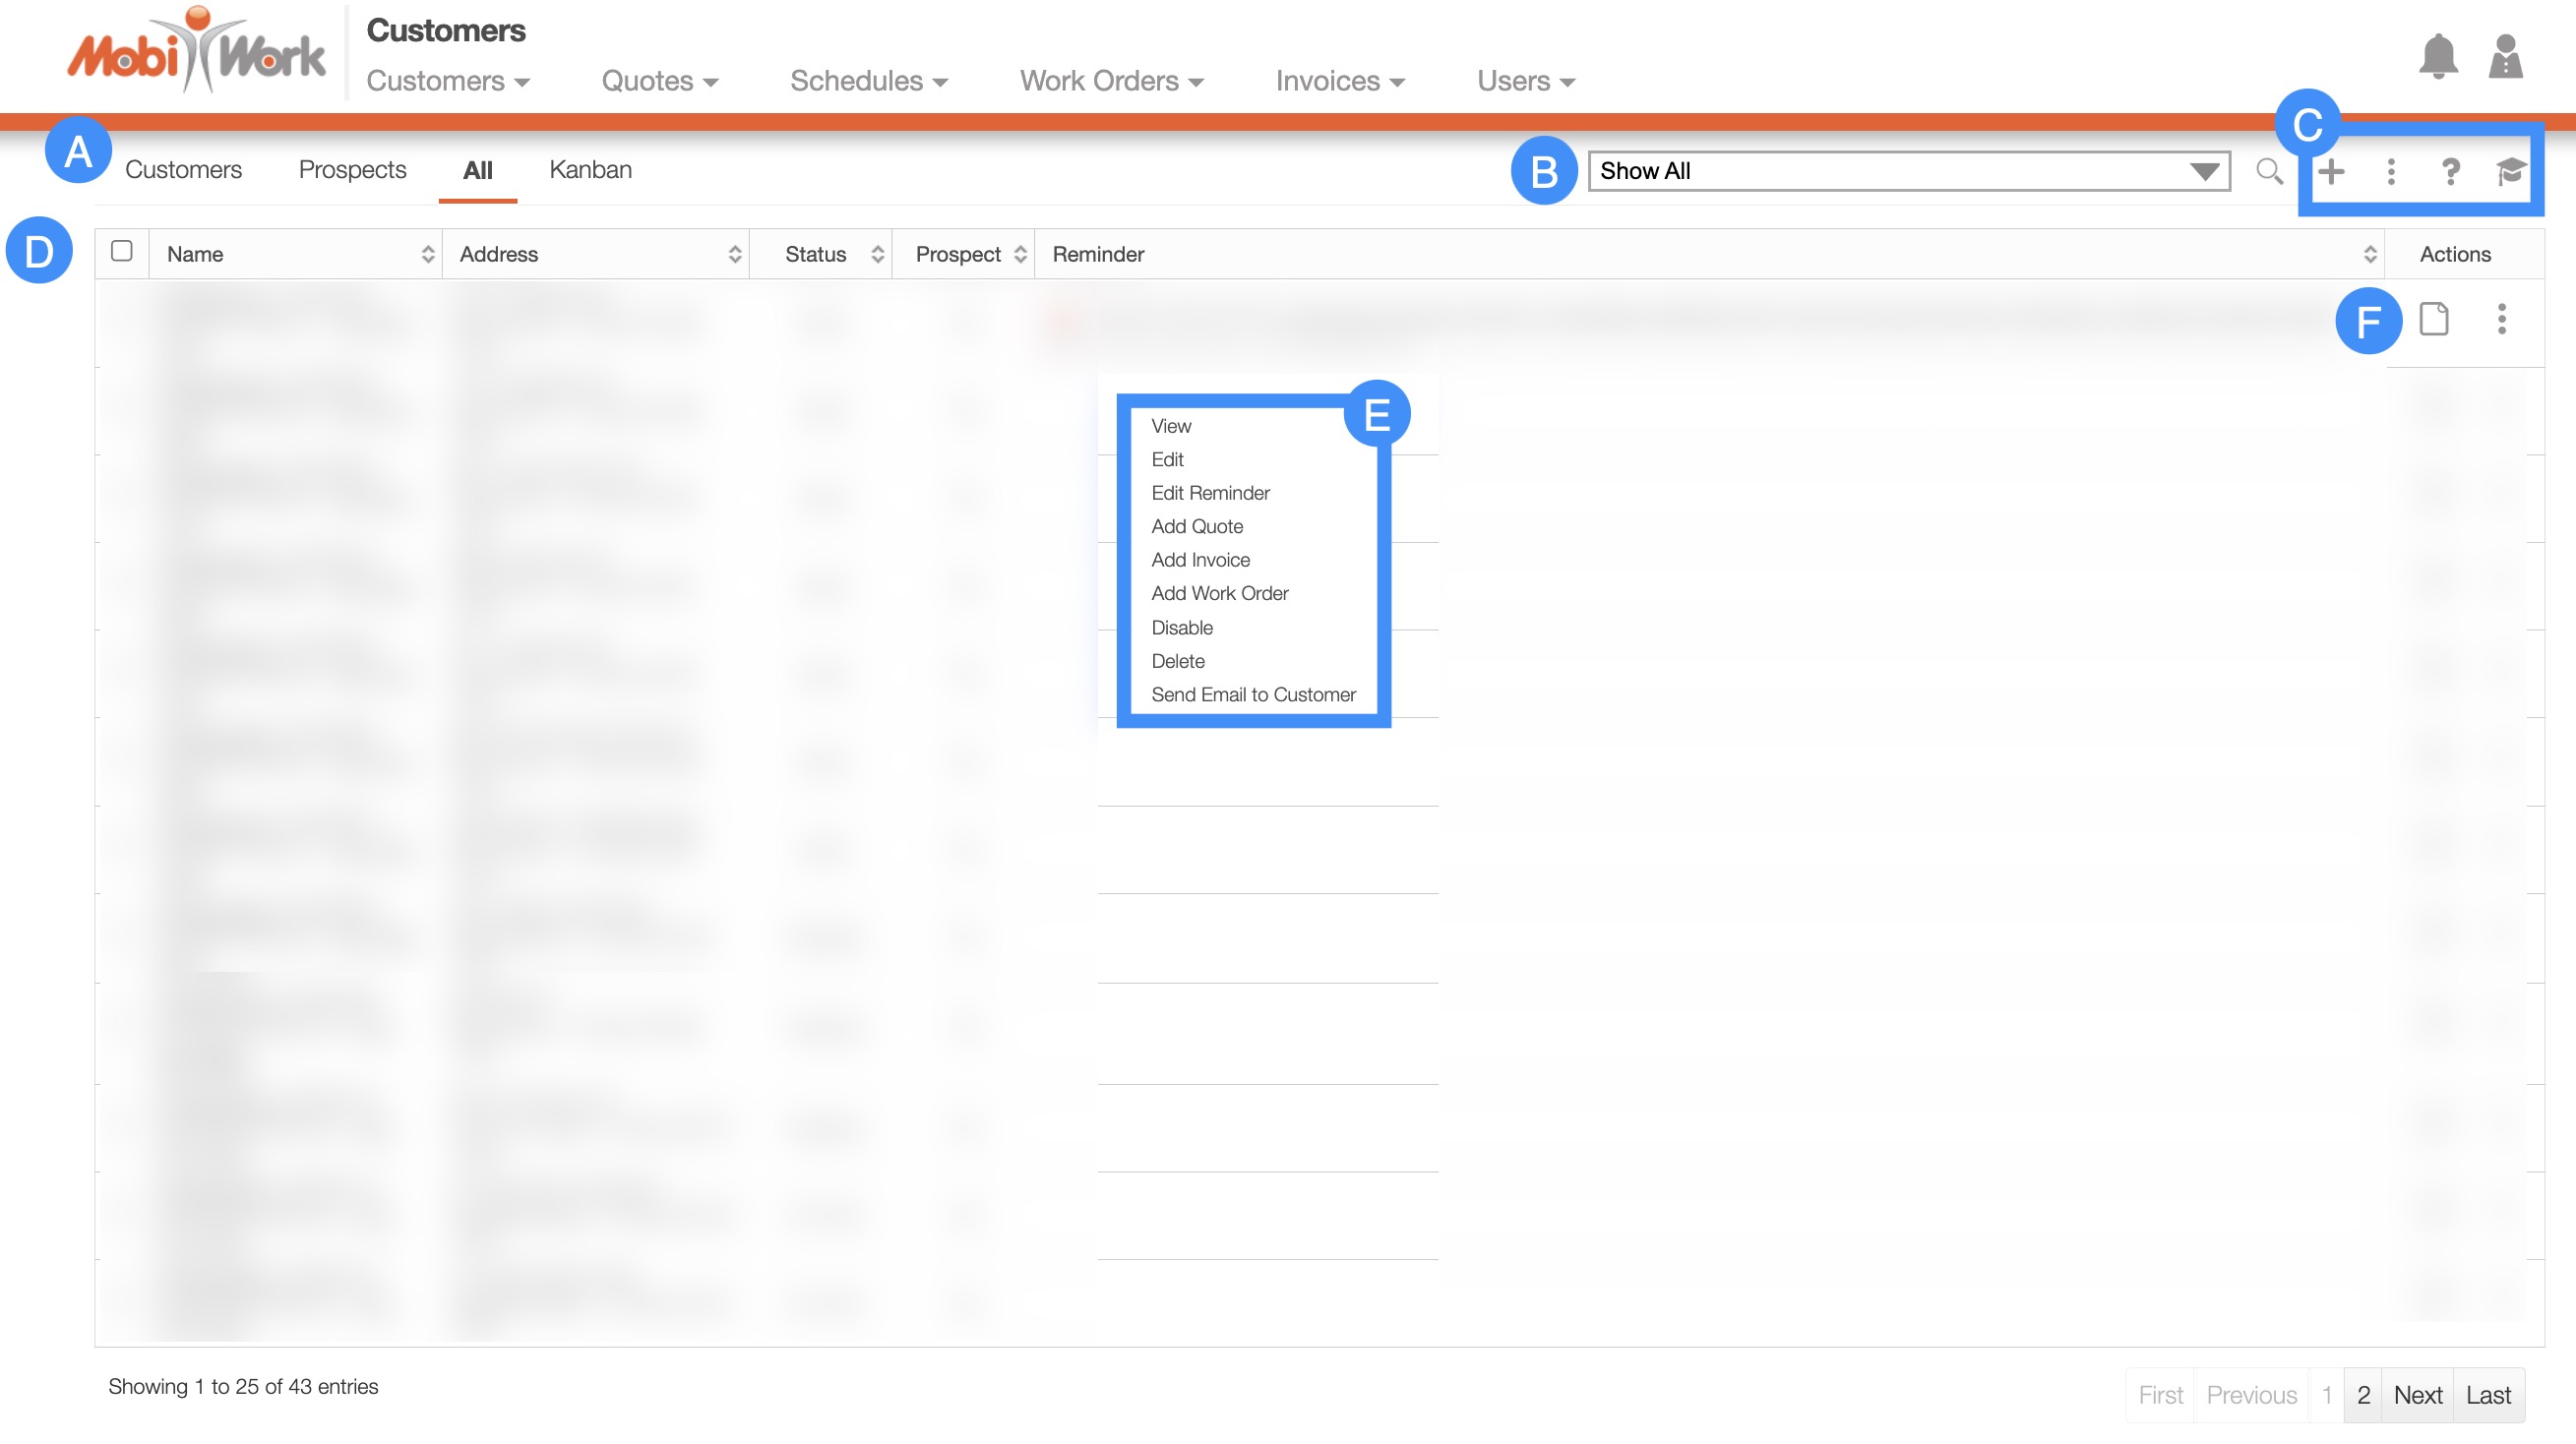The image size is (2576, 1444).
Task: Open the row actions three-dot menu
Action: tap(2501, 319)
